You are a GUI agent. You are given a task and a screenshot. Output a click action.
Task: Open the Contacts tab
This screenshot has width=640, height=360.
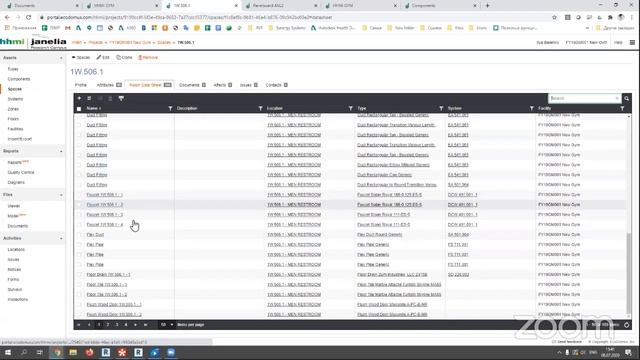277,85
